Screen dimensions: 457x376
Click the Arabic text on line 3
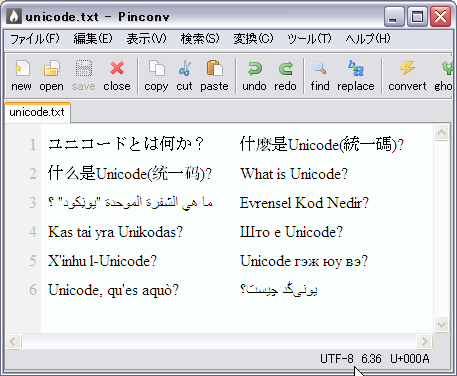point(130,203)
